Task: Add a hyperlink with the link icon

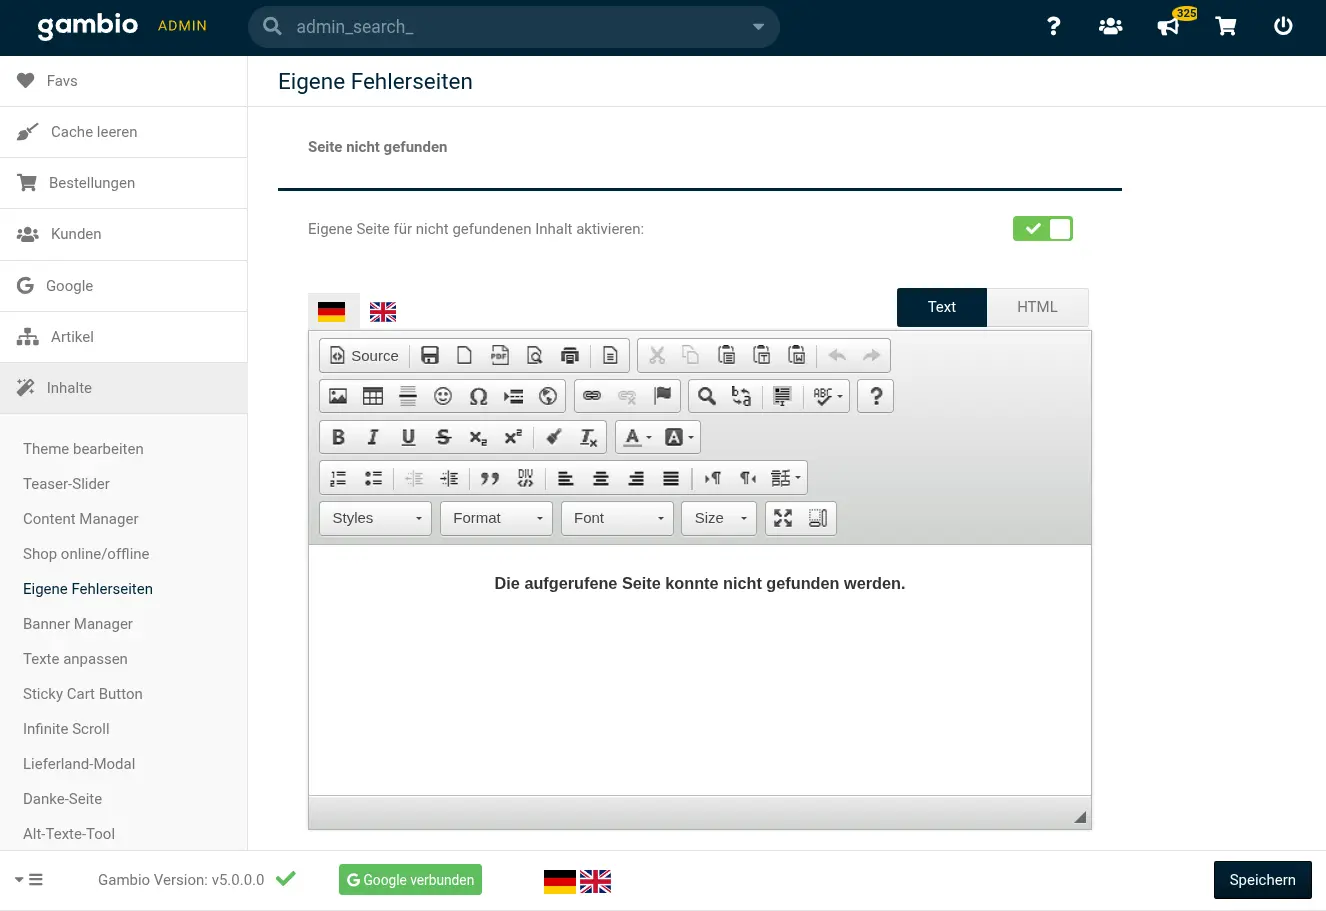Action: (592, 396)
